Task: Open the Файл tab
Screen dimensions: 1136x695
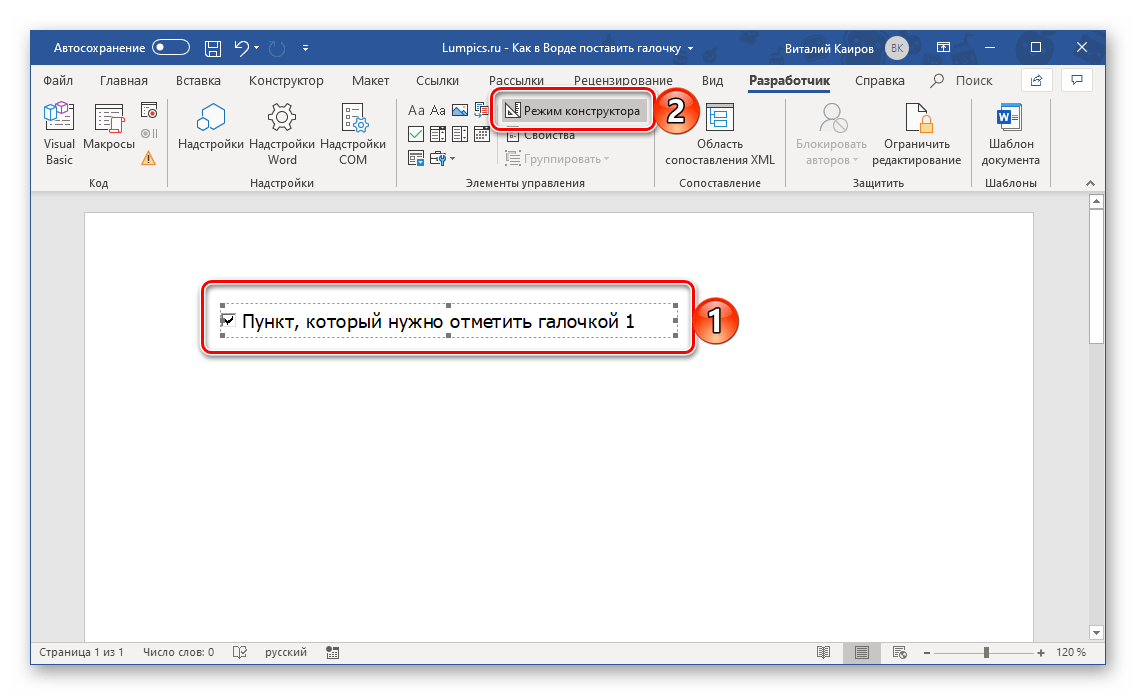Action: click(58, 80)
